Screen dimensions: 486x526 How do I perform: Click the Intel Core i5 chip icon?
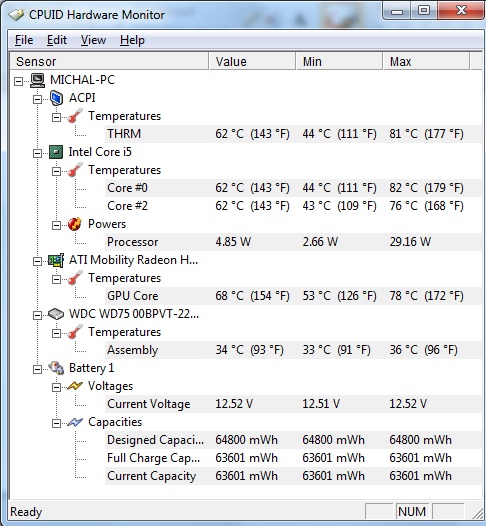(56, 152)
